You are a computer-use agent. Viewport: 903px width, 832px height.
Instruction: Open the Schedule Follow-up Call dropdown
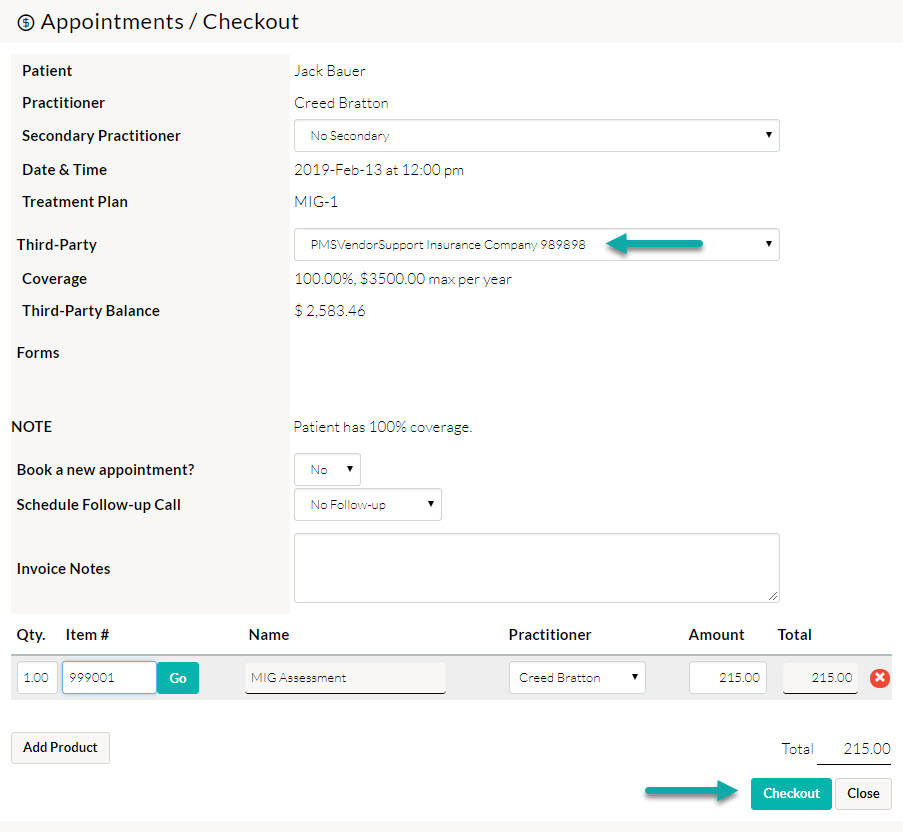coord(367,504)
